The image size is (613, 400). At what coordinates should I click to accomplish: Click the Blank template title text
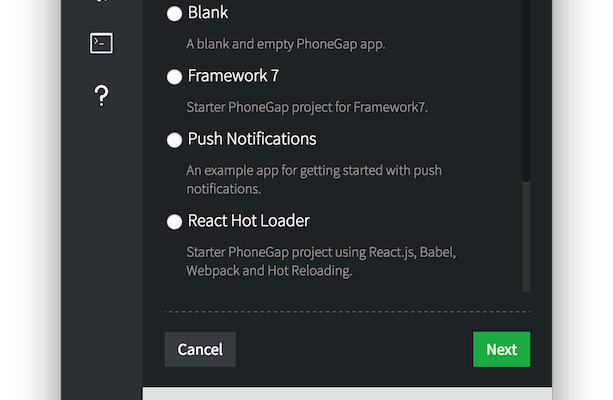[x=208, y=13]
